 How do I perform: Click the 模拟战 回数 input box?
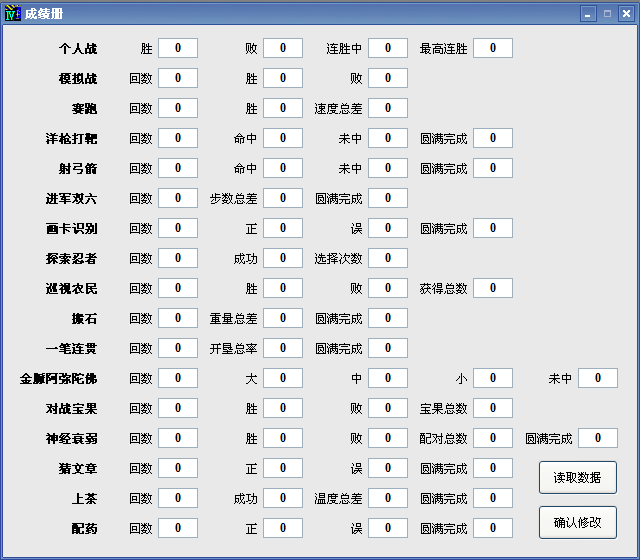click(178, 78)
